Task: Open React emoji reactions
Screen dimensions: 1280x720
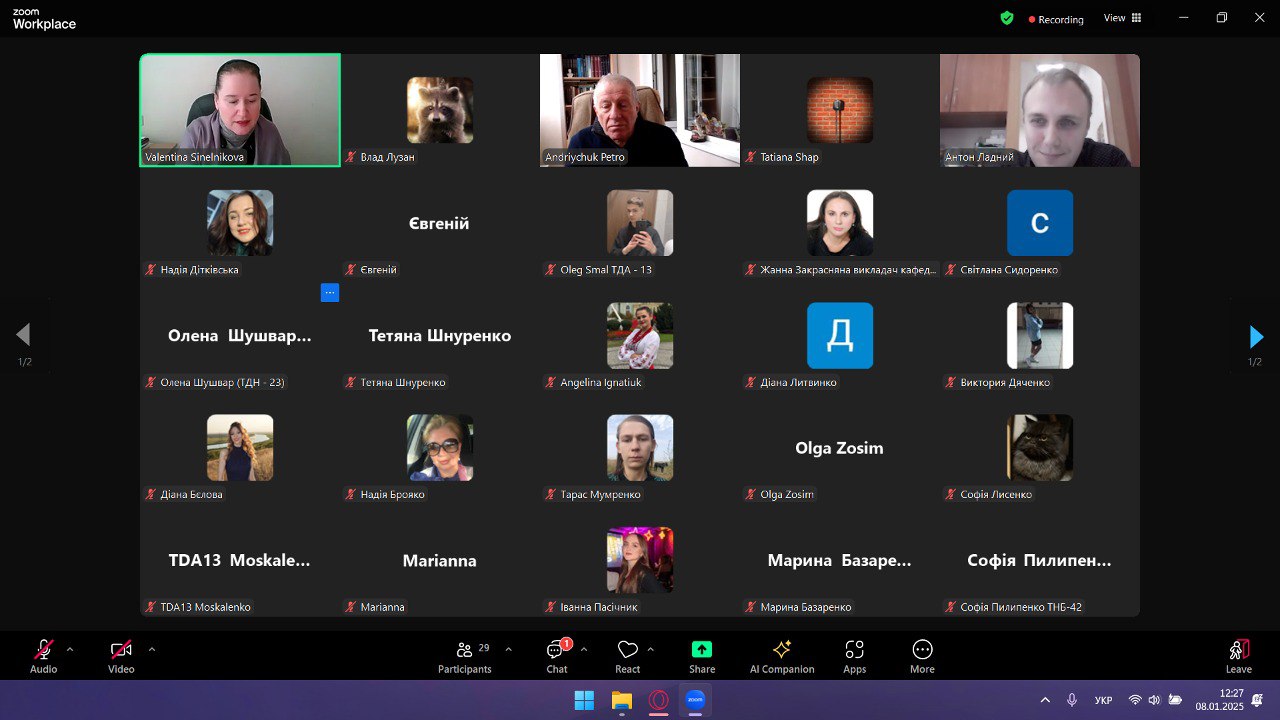Action: pos(628,657)
